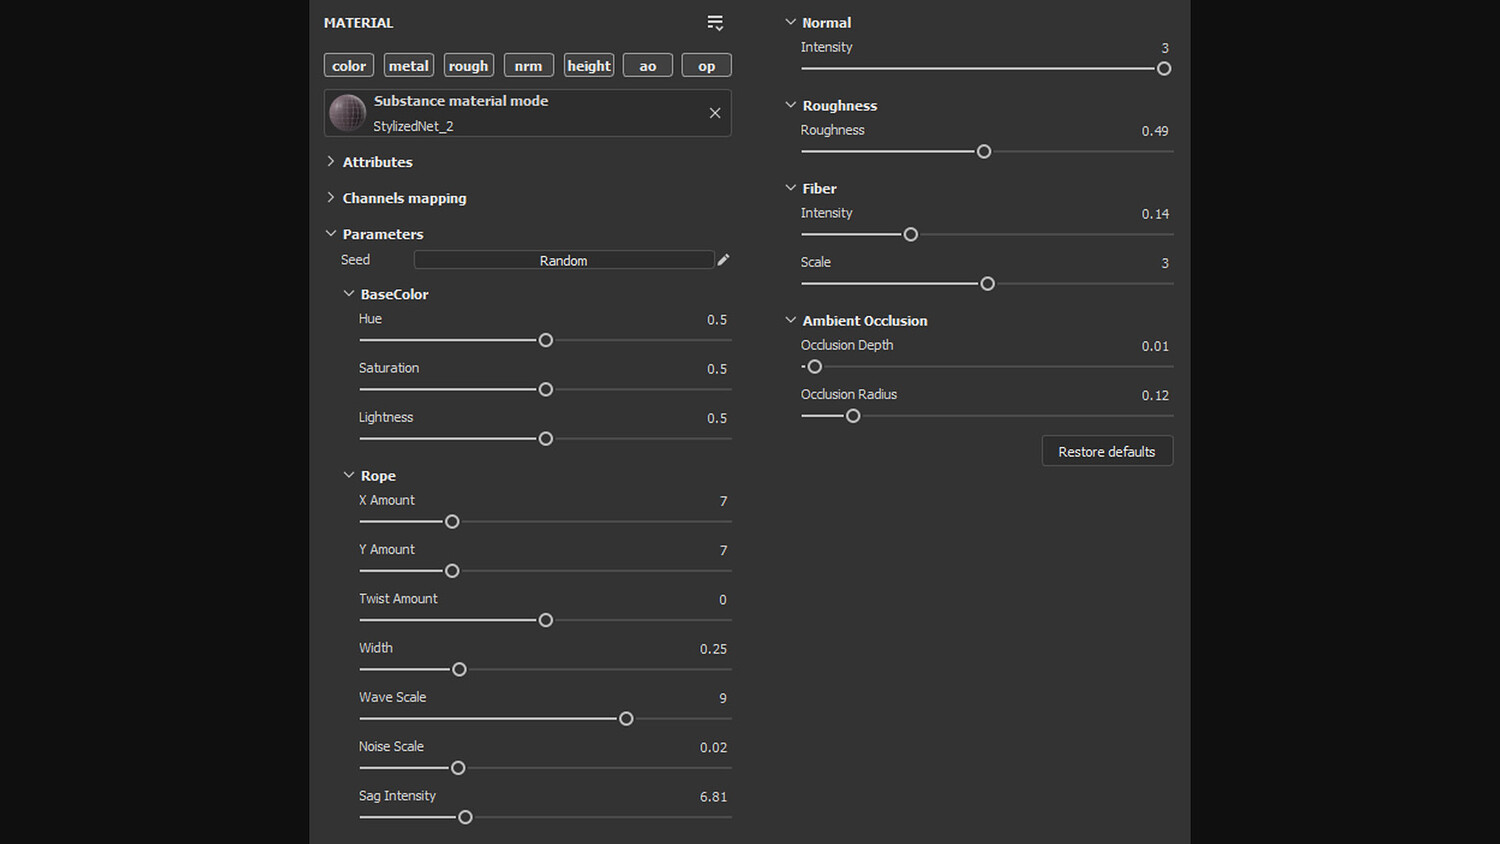Click the Seed edit pencil icon
This screenshot has height=844, width=1500.
pos(723,260)
